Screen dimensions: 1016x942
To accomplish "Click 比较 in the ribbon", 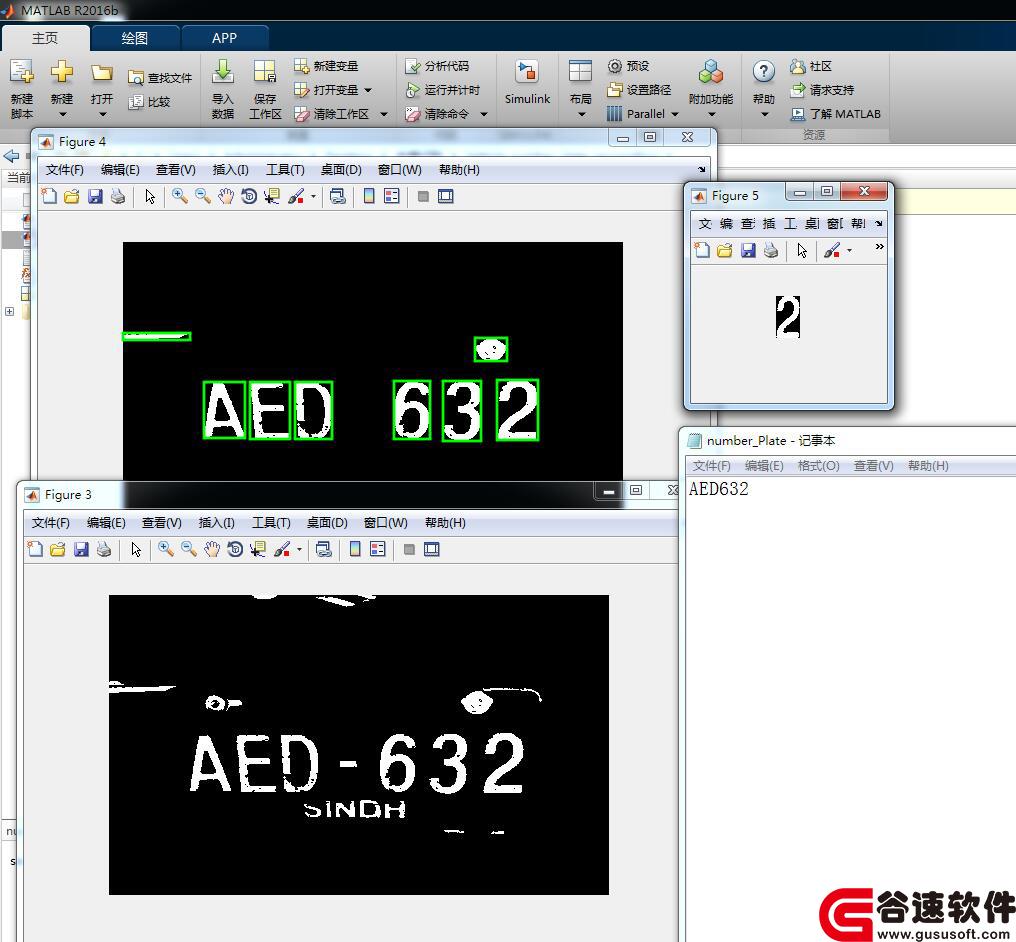I will click(x=150, y=102).
